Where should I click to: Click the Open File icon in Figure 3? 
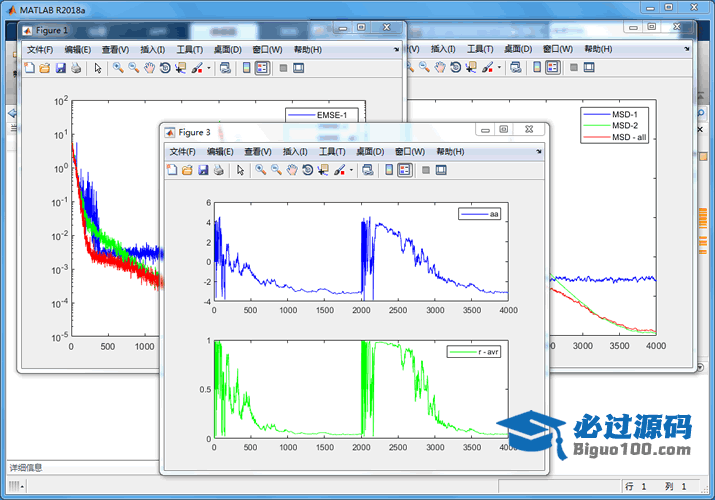(187, 170)
